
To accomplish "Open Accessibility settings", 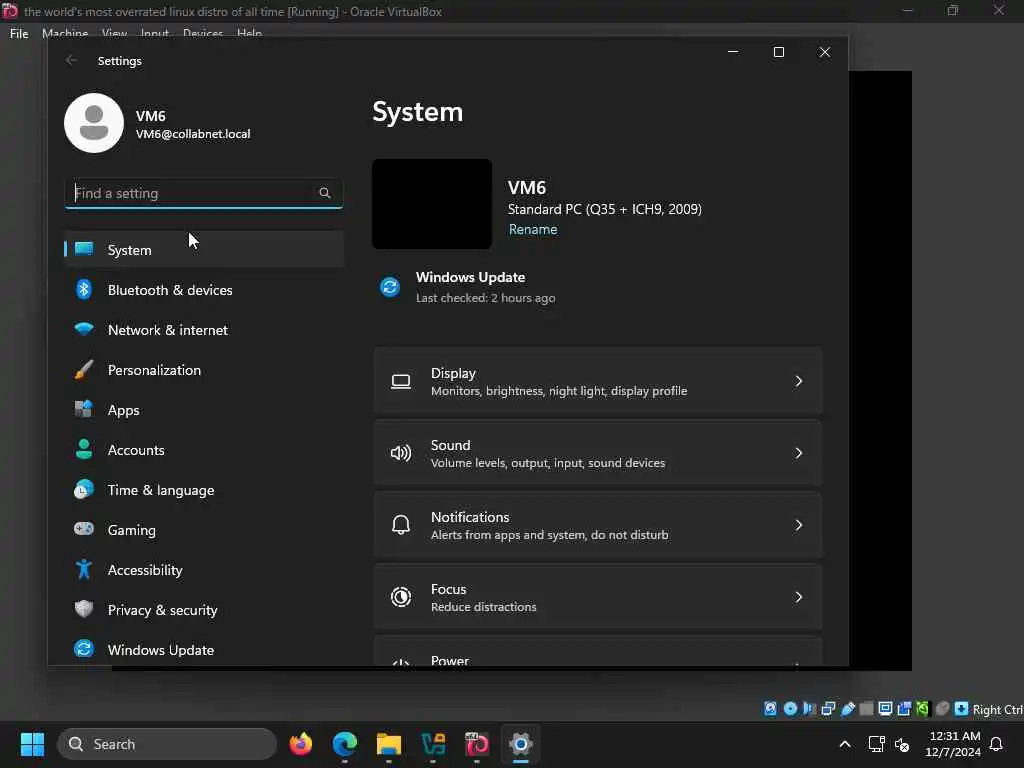I will 204,570.
